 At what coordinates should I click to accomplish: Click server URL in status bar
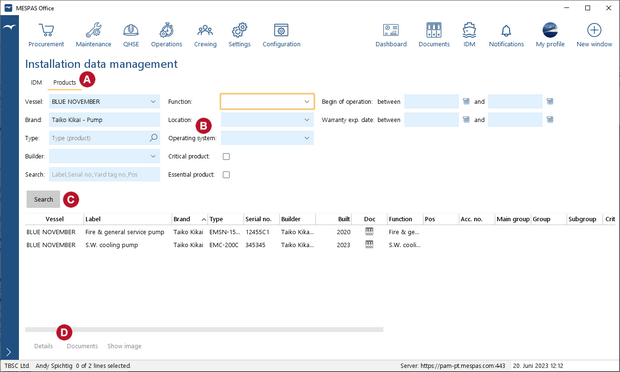coord(463,366)
